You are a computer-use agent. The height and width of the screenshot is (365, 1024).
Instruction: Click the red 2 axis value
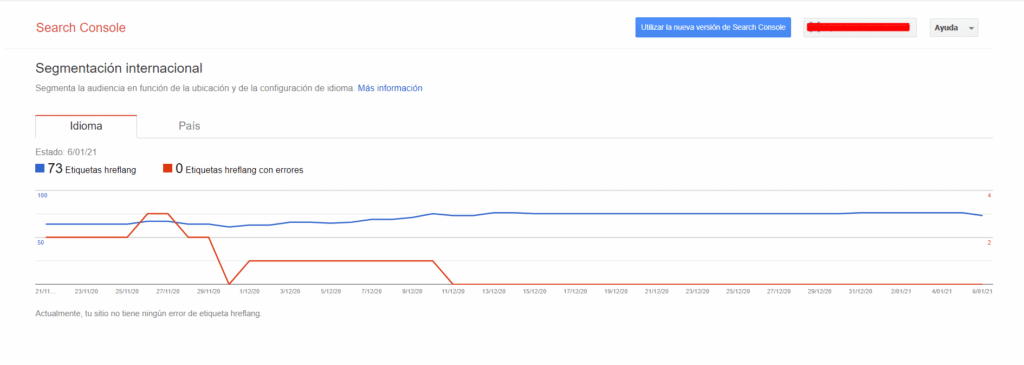pos(989,243)
